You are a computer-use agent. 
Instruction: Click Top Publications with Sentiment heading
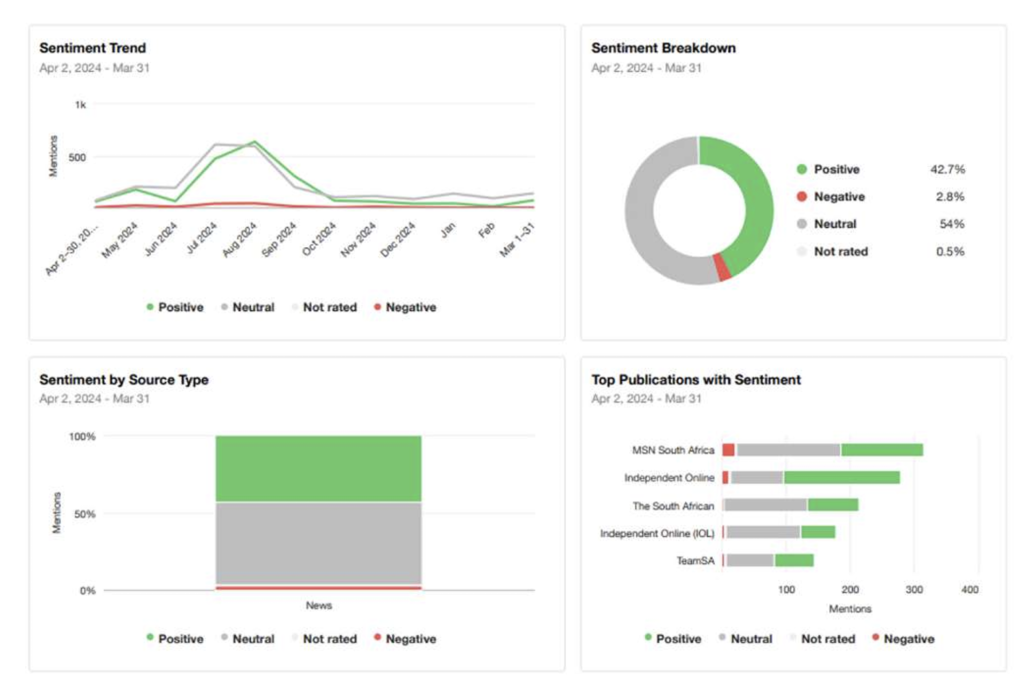point(696,380)
